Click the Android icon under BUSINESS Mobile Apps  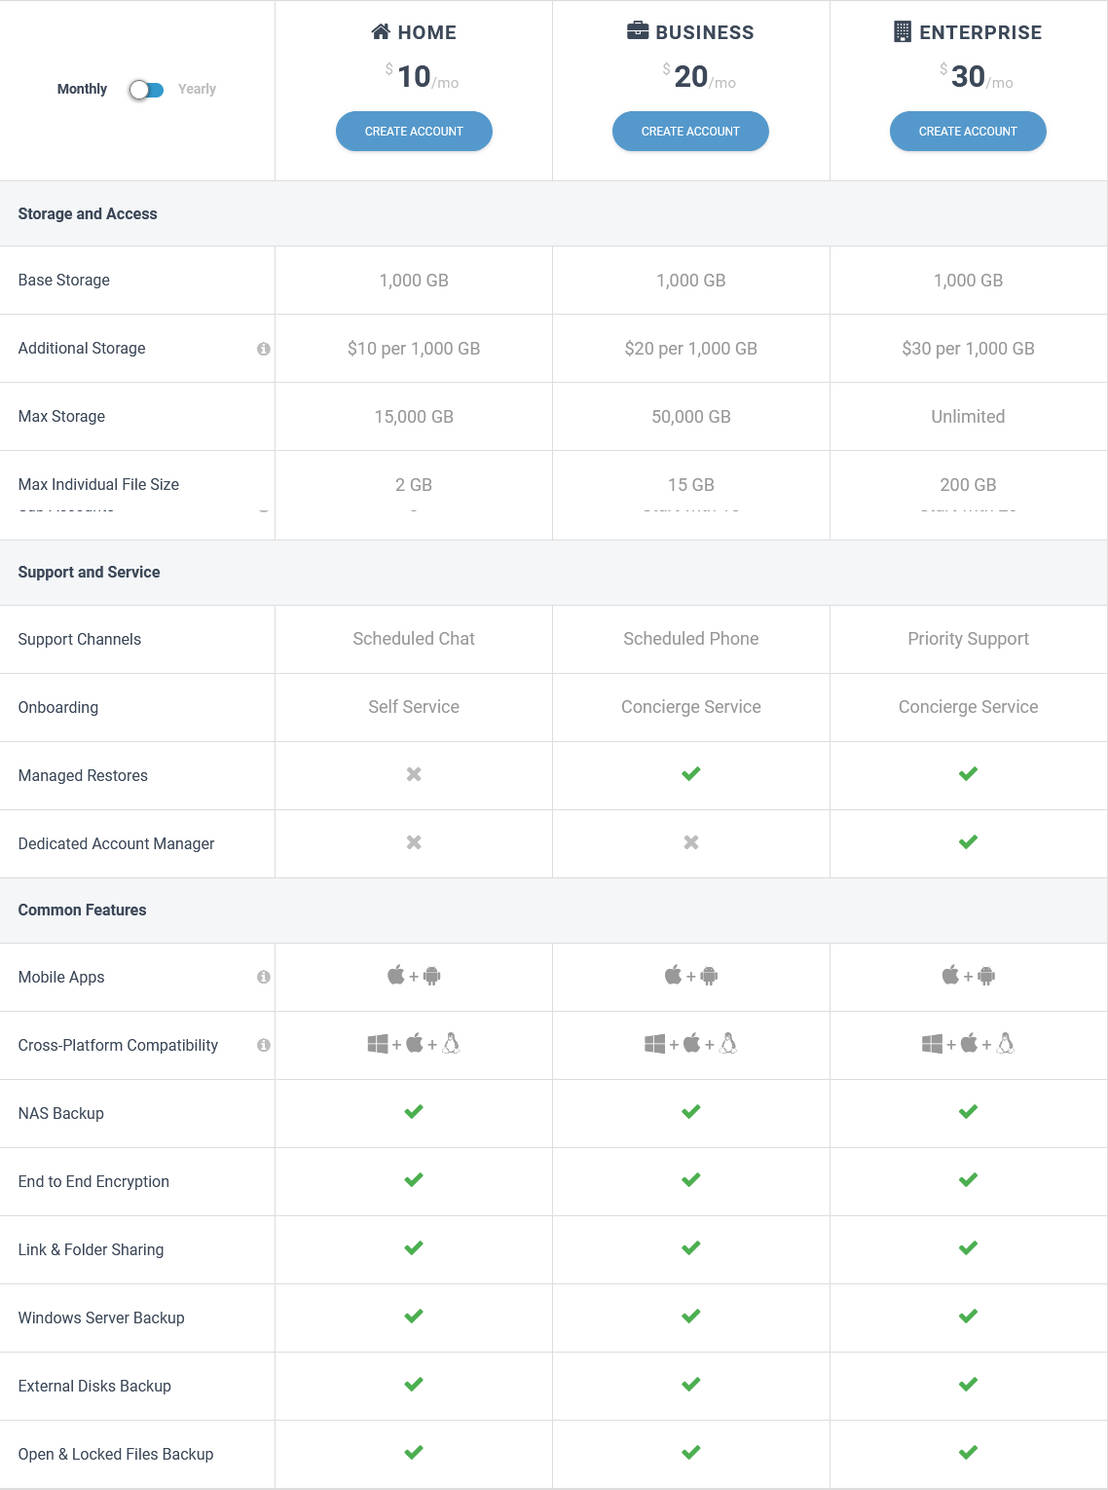[x=707, y=975]
